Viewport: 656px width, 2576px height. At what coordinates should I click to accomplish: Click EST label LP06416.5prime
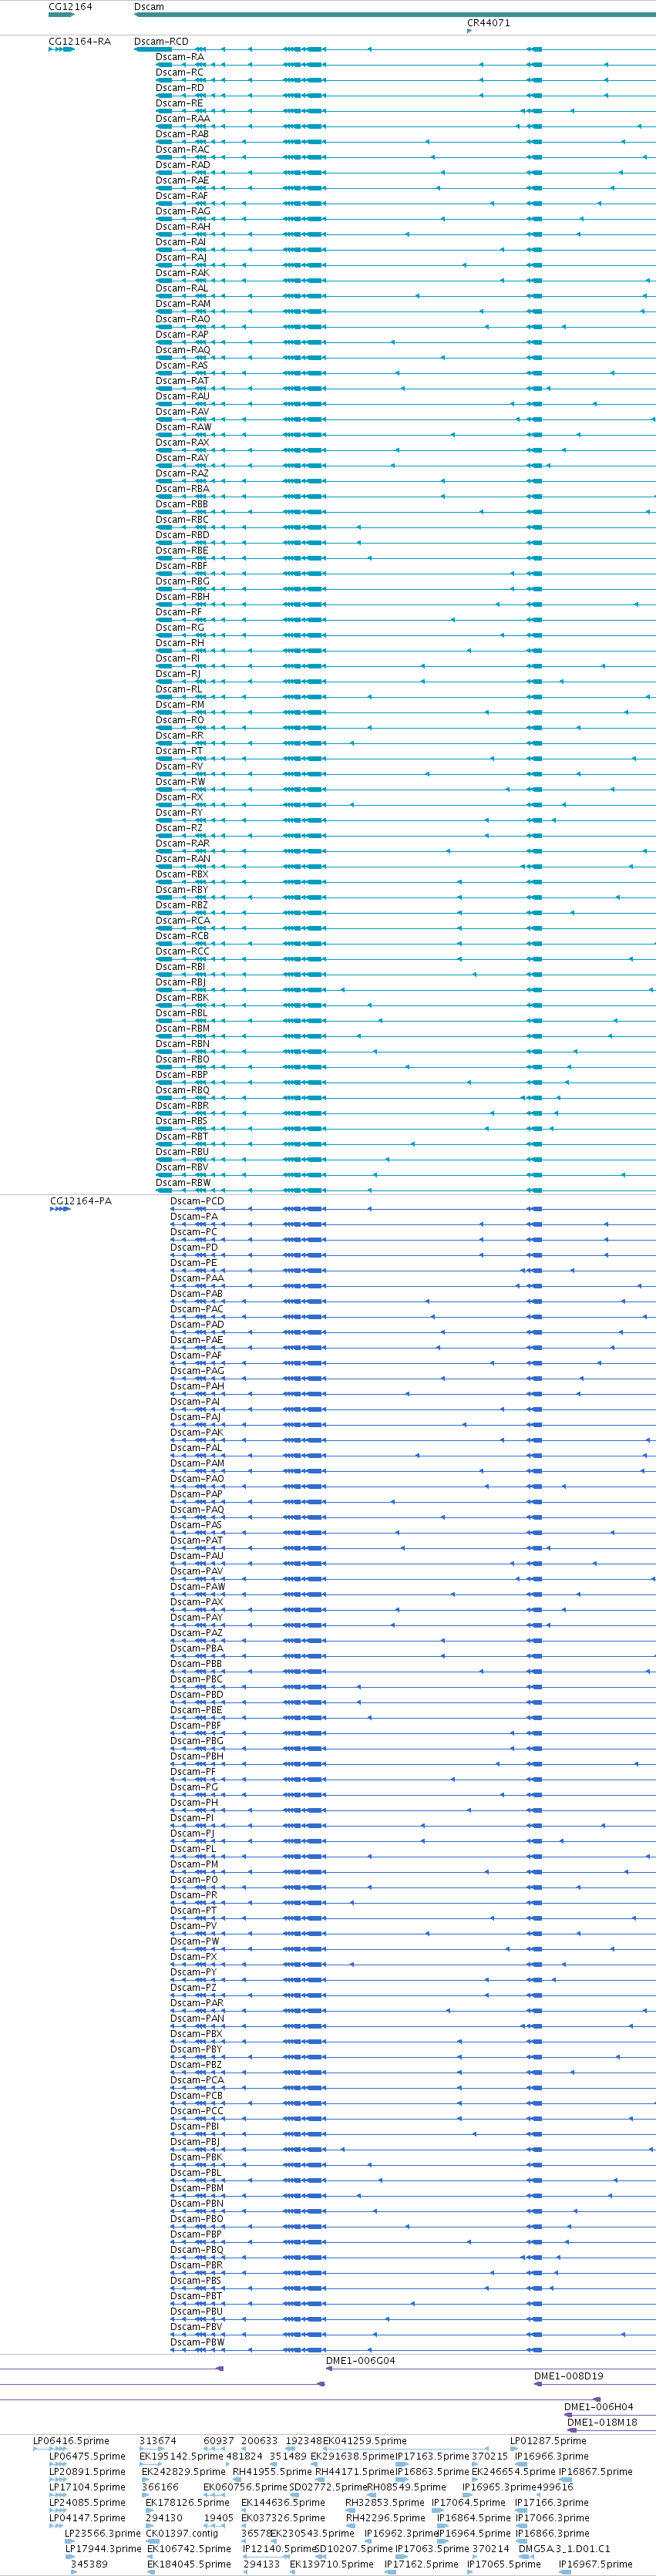[71, 2442]
